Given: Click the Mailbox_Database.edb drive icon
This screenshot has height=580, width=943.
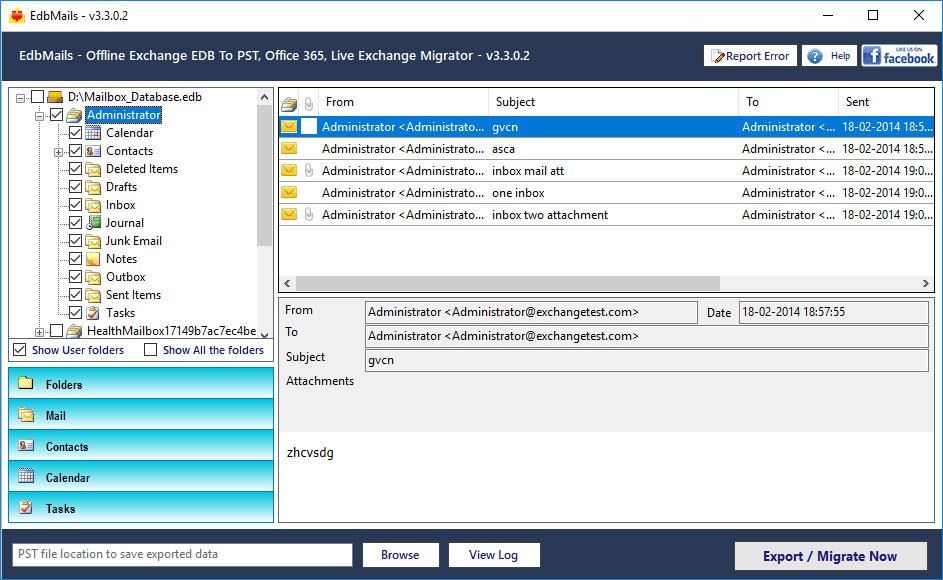Looking at the screenshot, I should pyautogui.click(x=55, y=97).
